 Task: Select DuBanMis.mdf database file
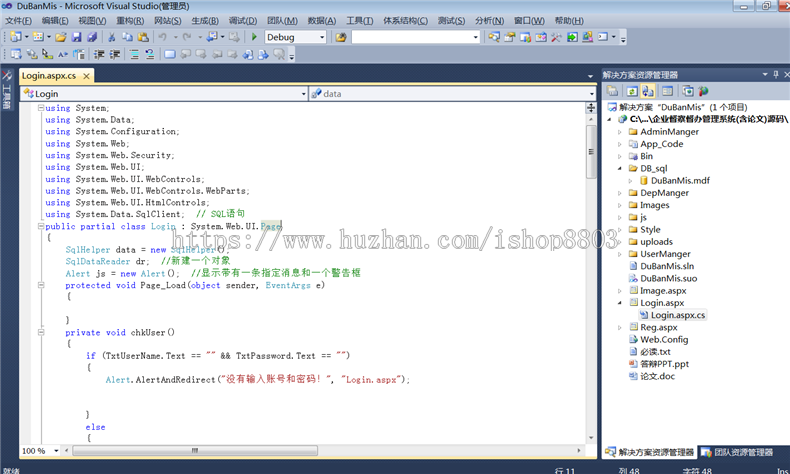pyautogui.click(x=680, y=180)
